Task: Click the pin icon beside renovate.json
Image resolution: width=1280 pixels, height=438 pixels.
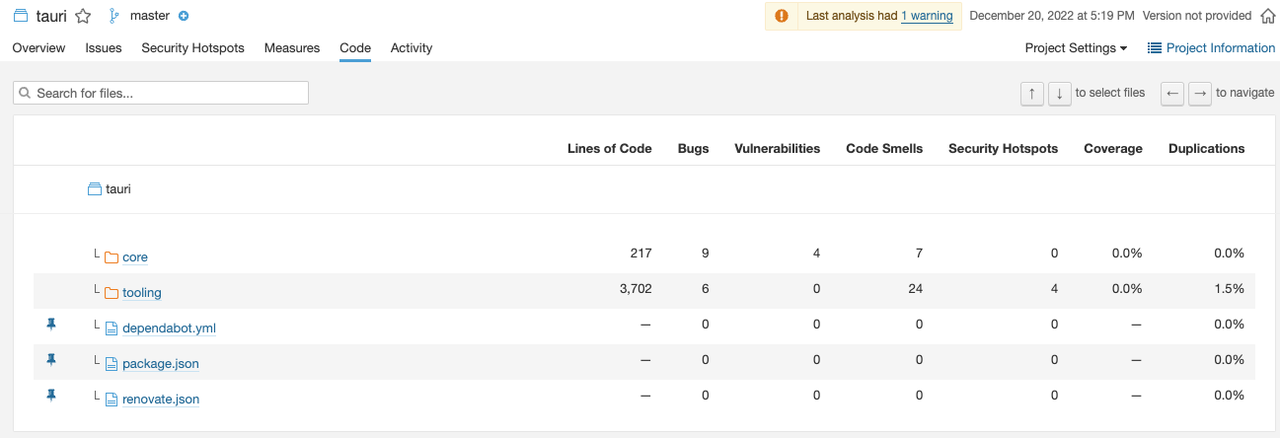Action: pos(51,396)
